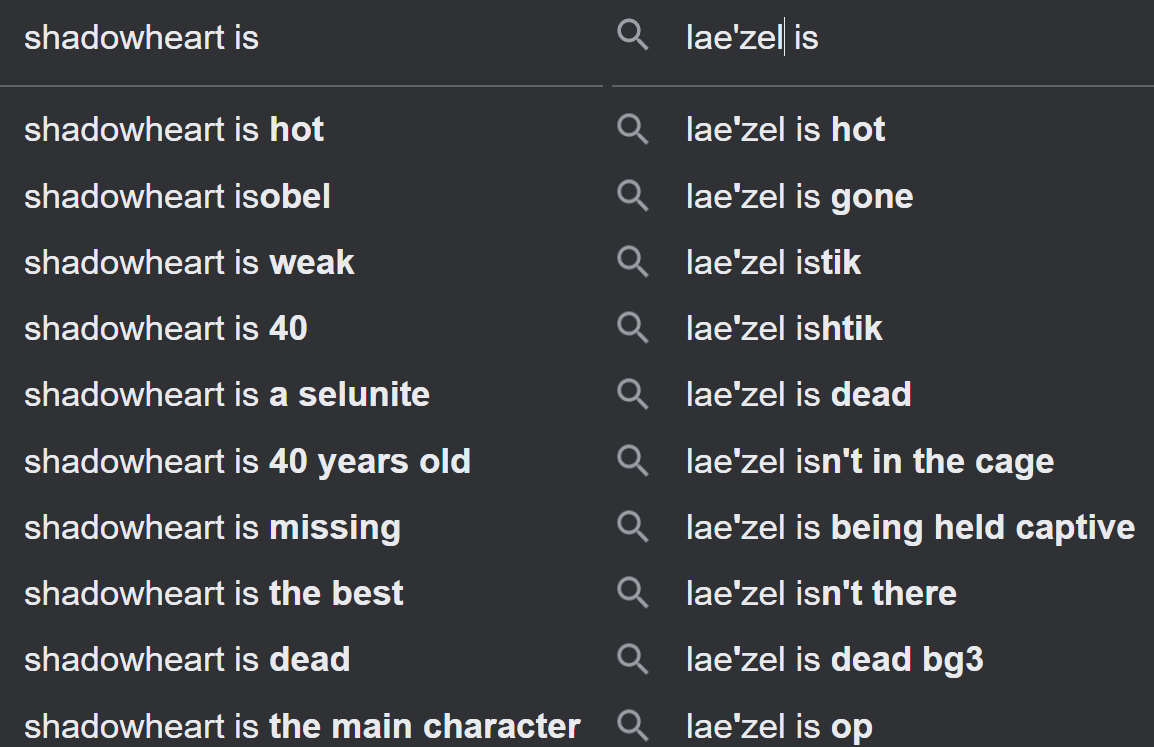This screenshot has height=747, width=1154.
Task: Click magnifier icon beside "lae'zel isn't there"
Action: pyautogui.click(x=632, y=593)
